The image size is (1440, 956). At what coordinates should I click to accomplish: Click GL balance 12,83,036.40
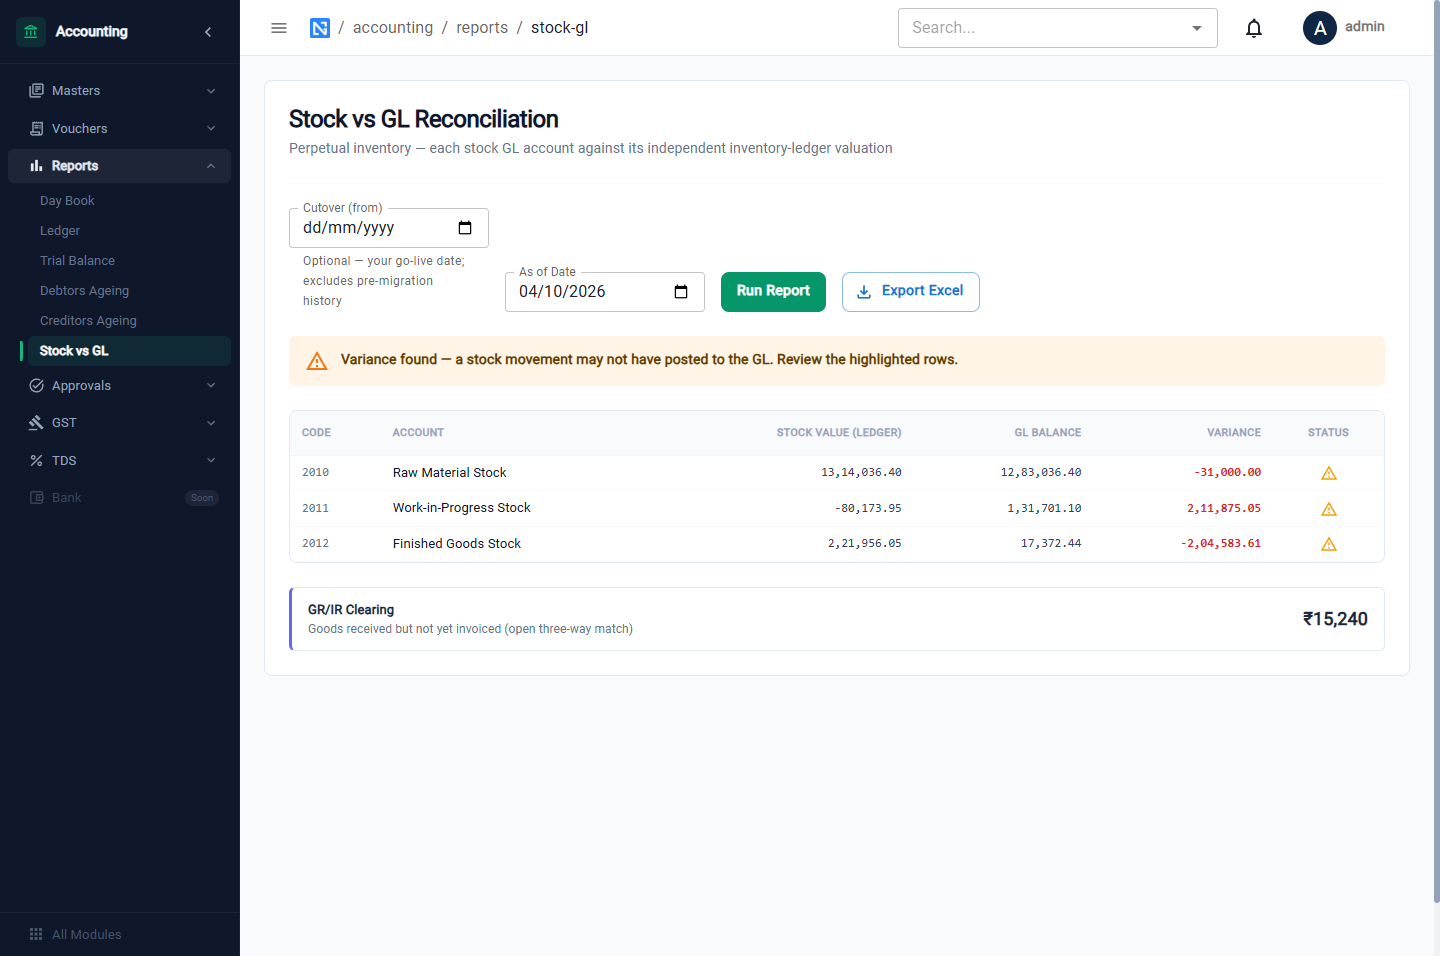pyautogui.click(x=1041, y=473)
